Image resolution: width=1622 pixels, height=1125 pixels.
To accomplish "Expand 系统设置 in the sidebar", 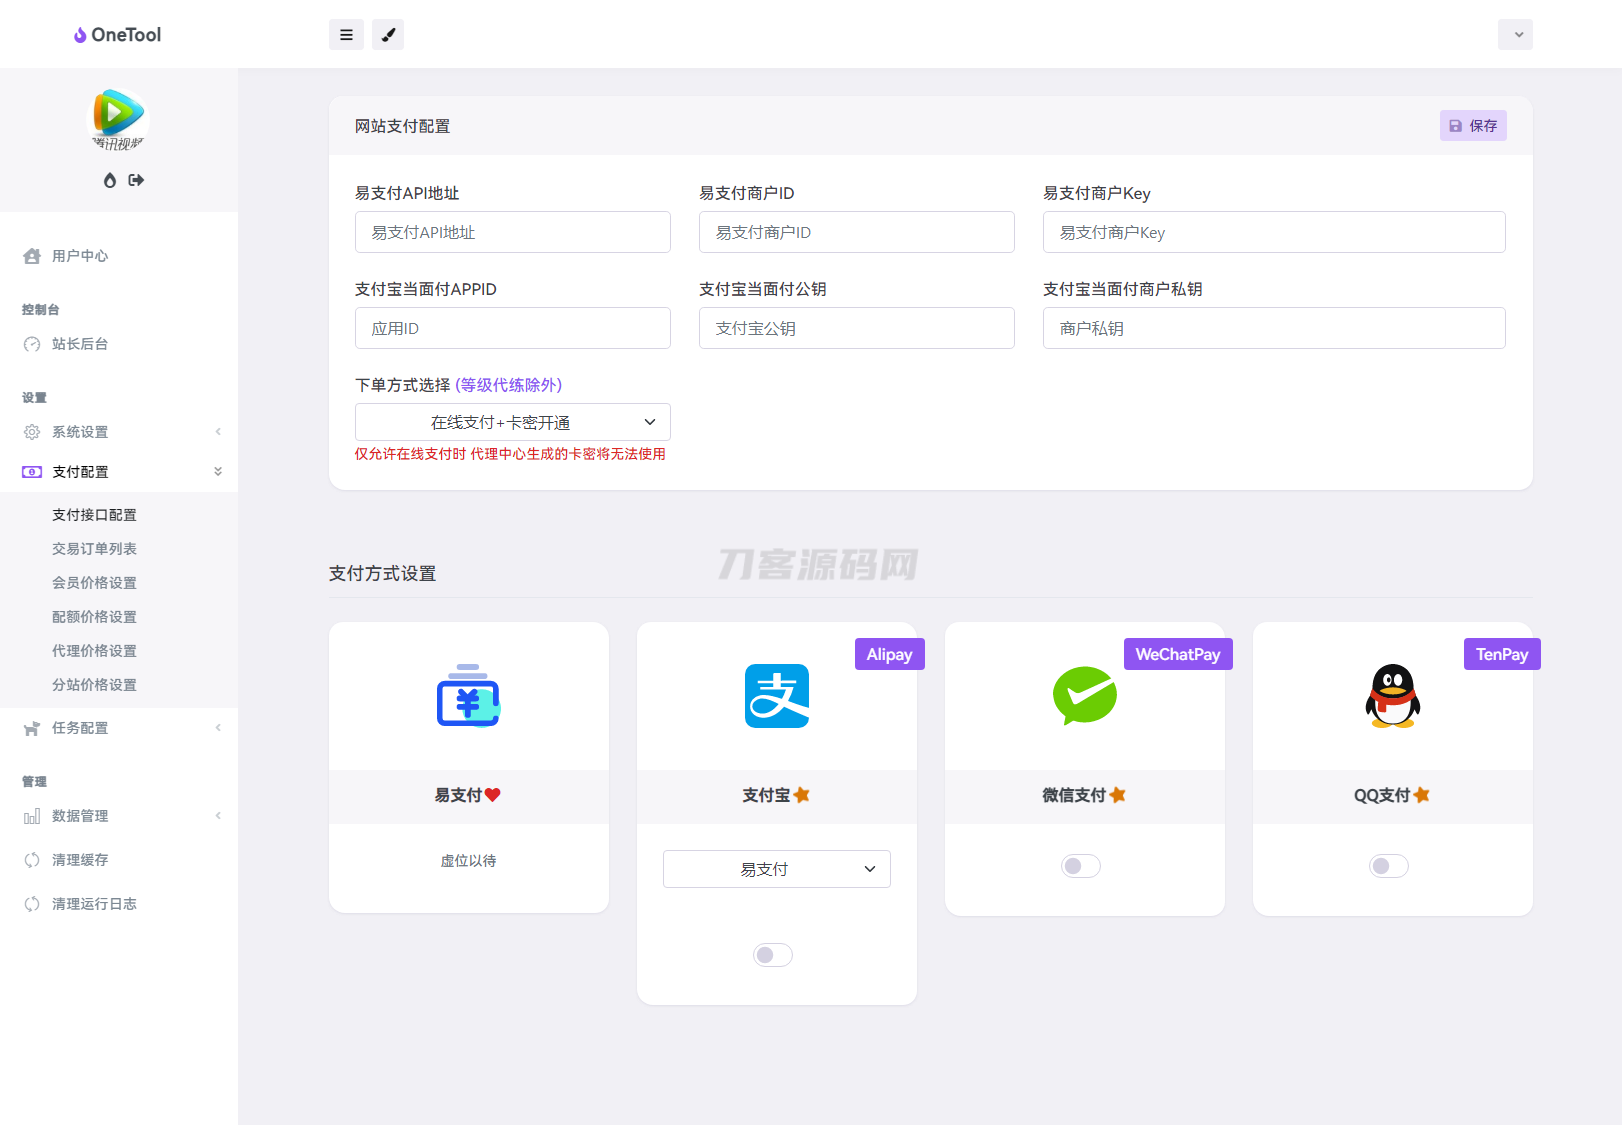I will coord(80,432).
